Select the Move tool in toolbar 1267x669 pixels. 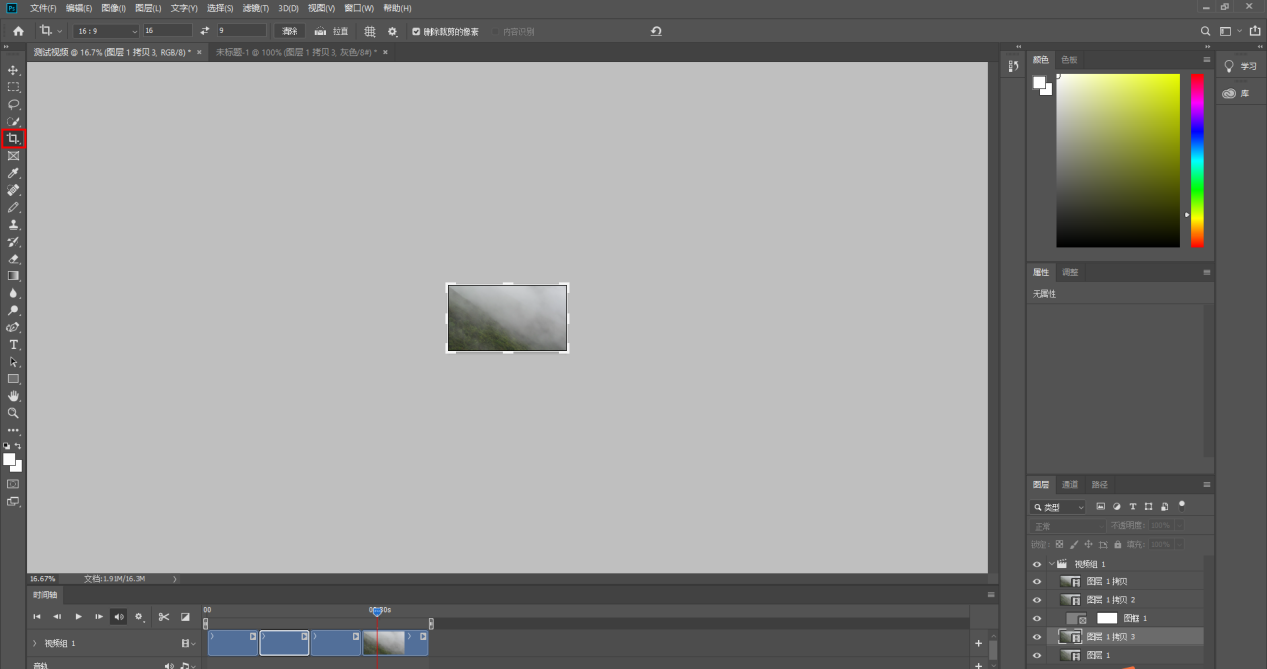(13, 70)
